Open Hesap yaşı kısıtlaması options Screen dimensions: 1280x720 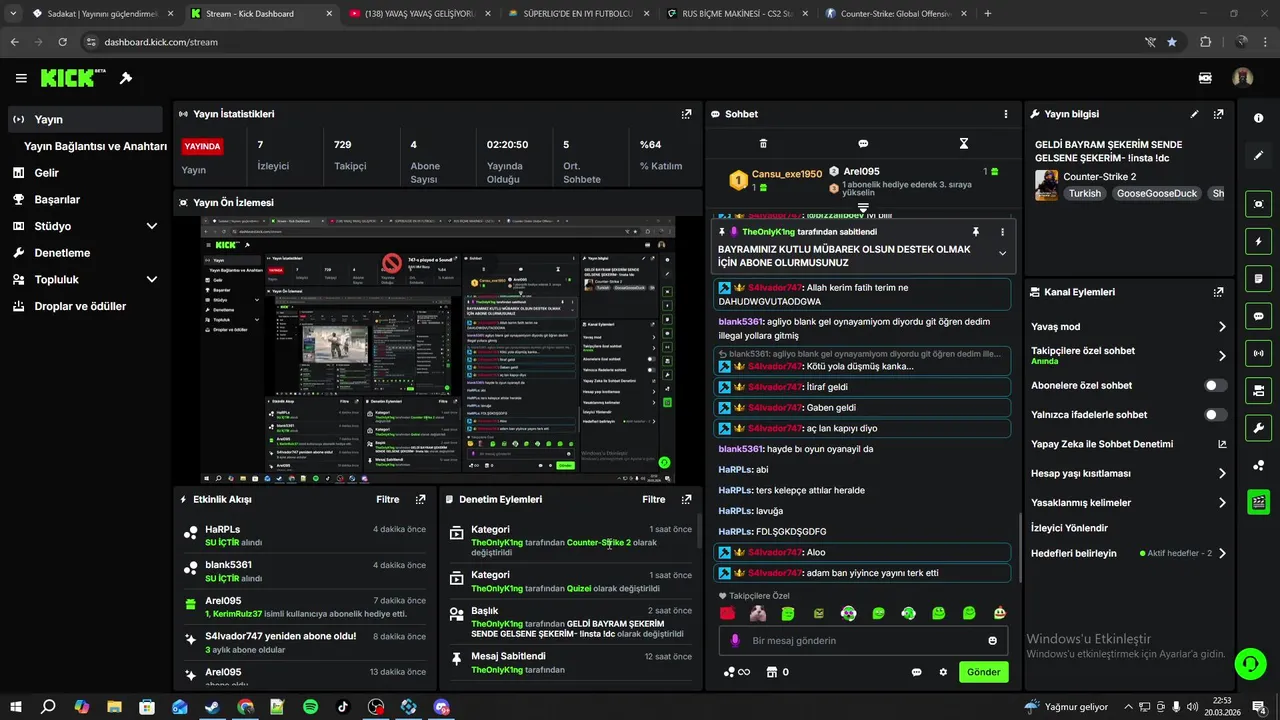(1222, 473)
